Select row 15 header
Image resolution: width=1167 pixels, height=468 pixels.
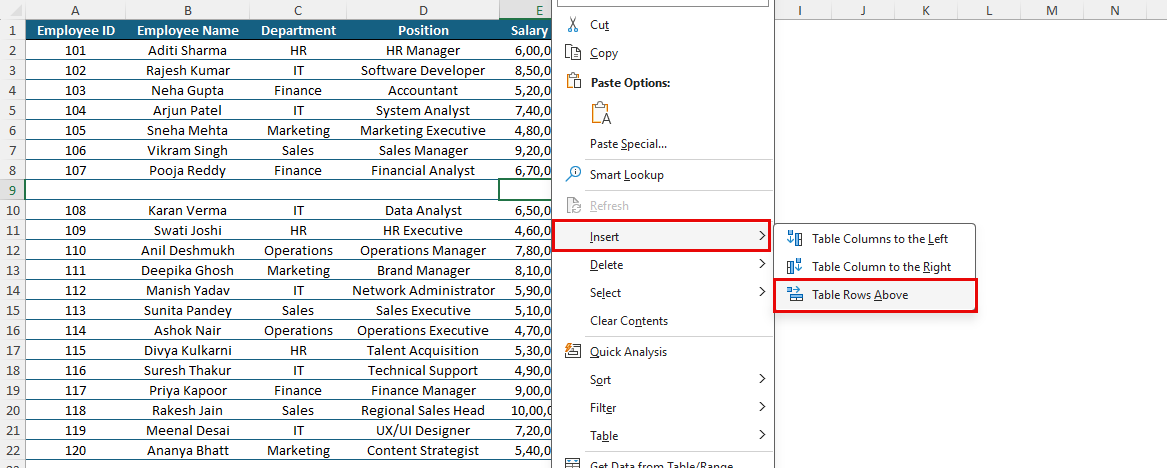[x=12, y=310]
